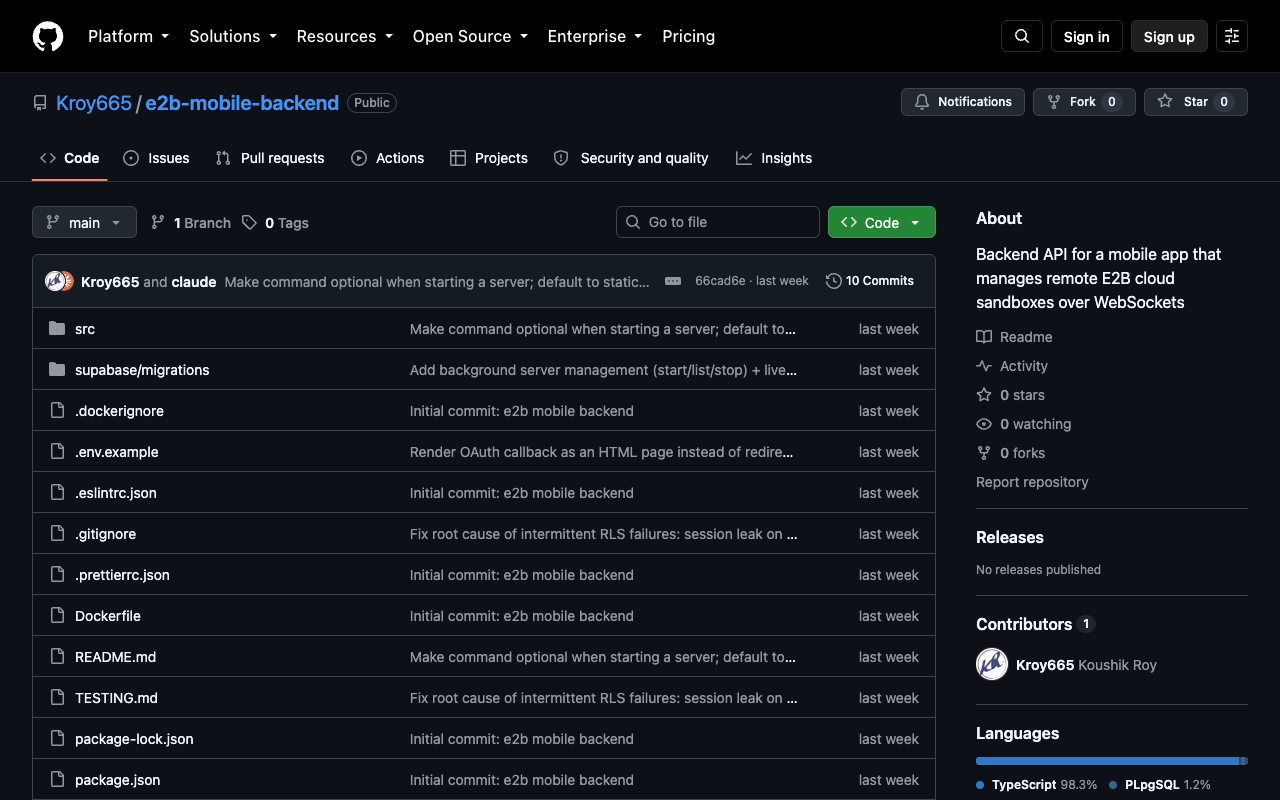Click the eye icon beside 0 watching

click(x=984, y=424)
